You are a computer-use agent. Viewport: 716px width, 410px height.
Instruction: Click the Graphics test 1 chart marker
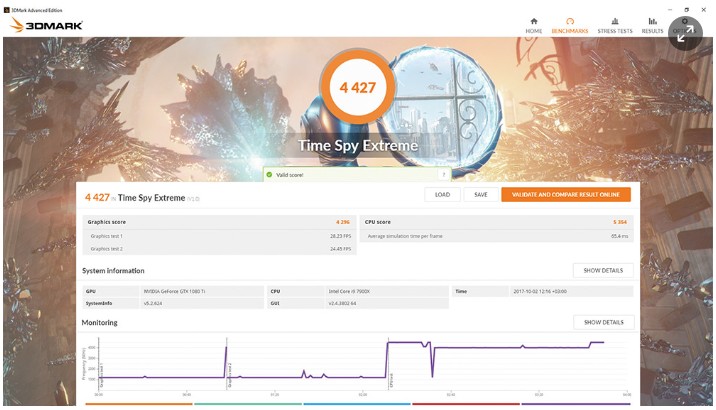tap(101, 375)
